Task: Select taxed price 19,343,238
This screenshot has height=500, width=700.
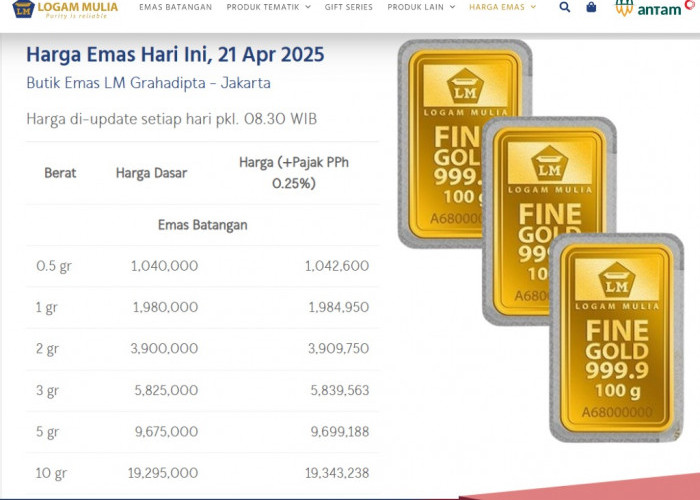Action: point(337,473)
